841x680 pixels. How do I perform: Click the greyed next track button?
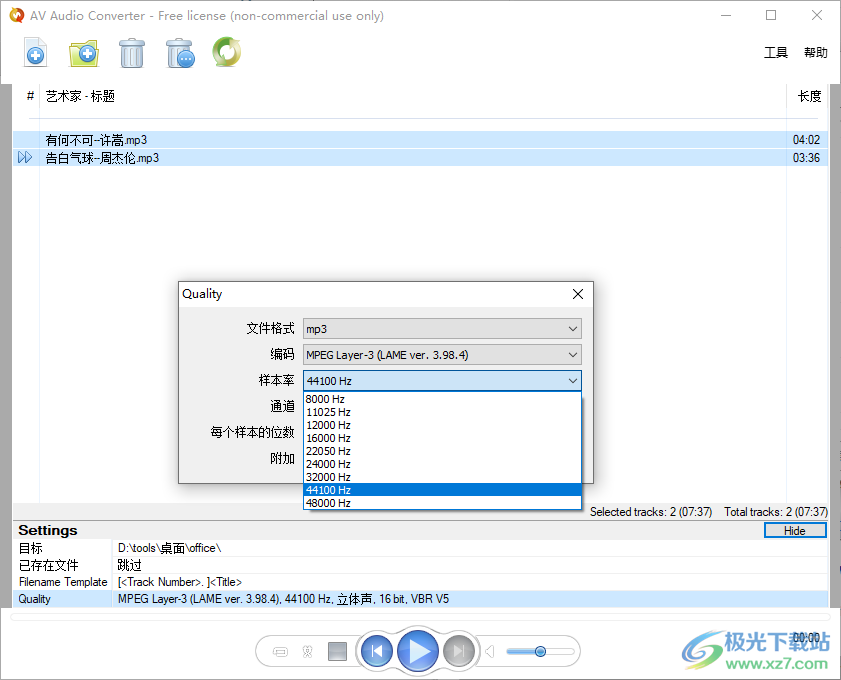tap(459, 651)
